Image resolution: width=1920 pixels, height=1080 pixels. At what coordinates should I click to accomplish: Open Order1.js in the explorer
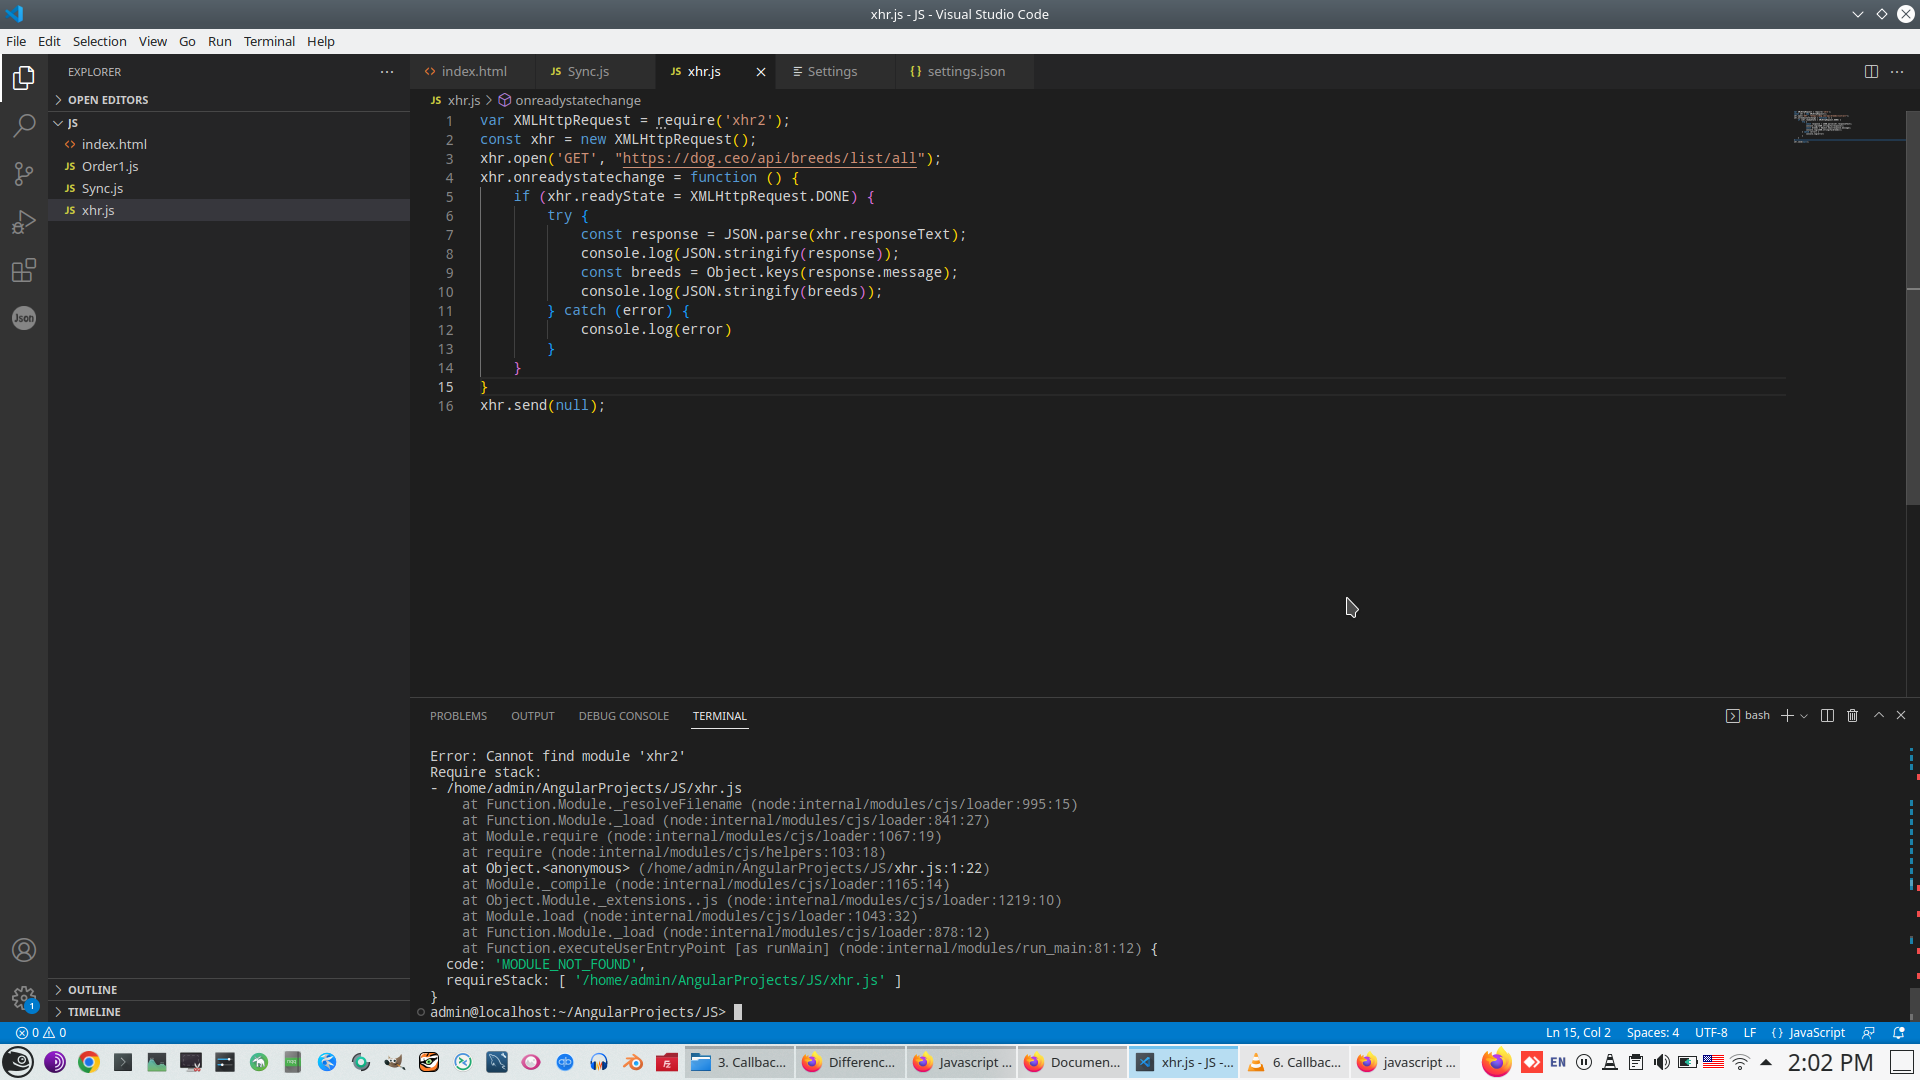(110, 167)
